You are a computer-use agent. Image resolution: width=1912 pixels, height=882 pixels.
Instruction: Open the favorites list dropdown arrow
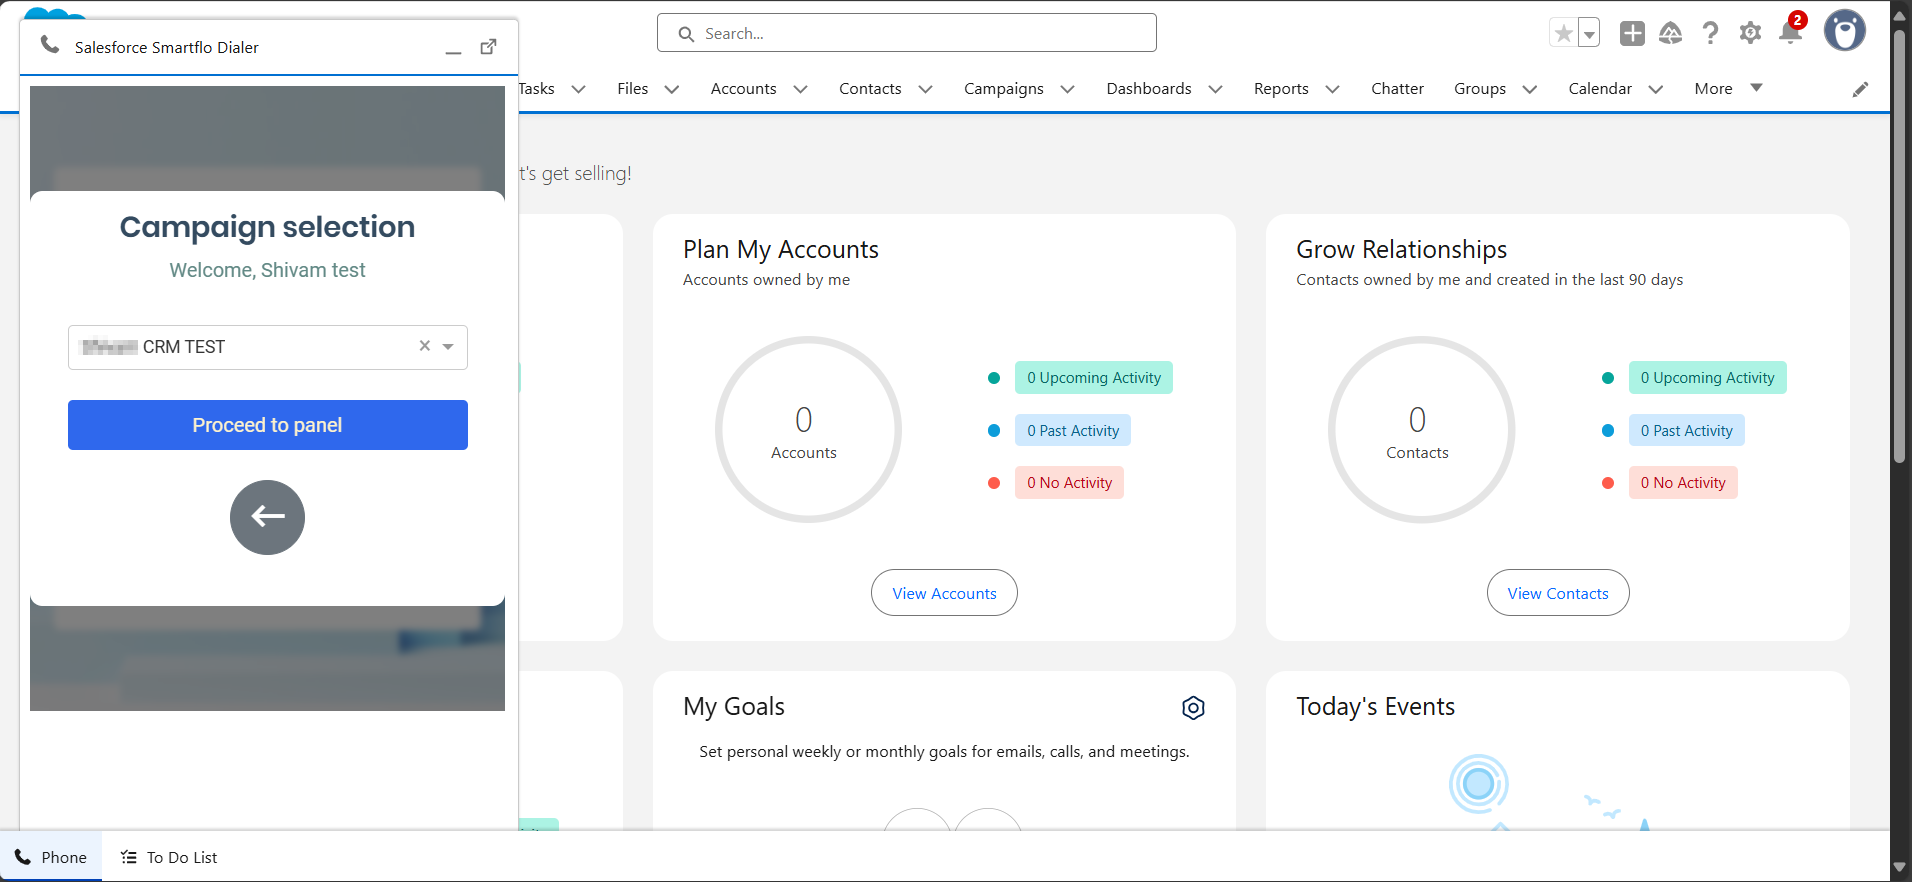coord(1589,33)
